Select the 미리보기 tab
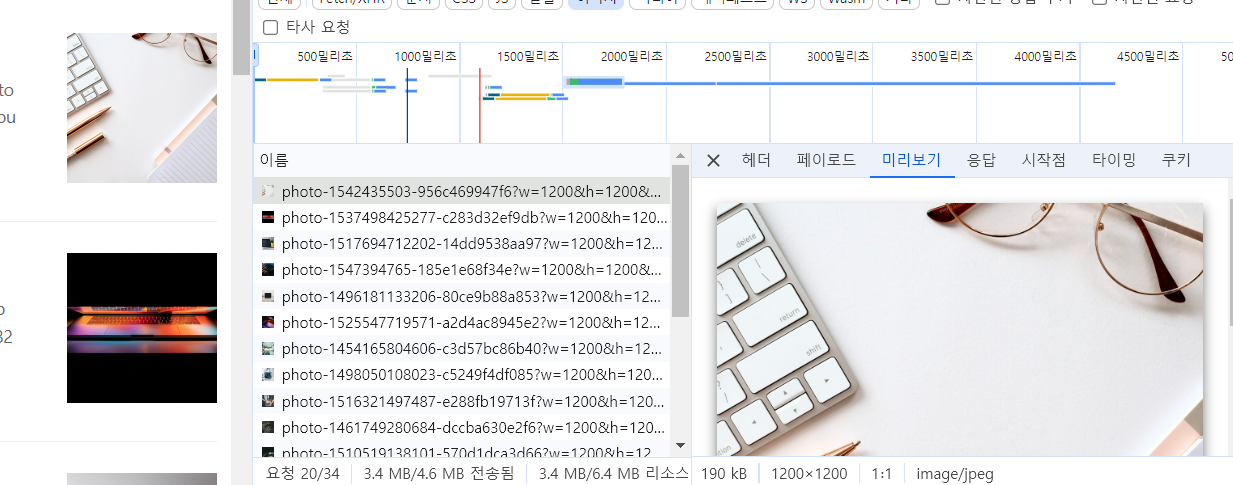 pos(912,160)
